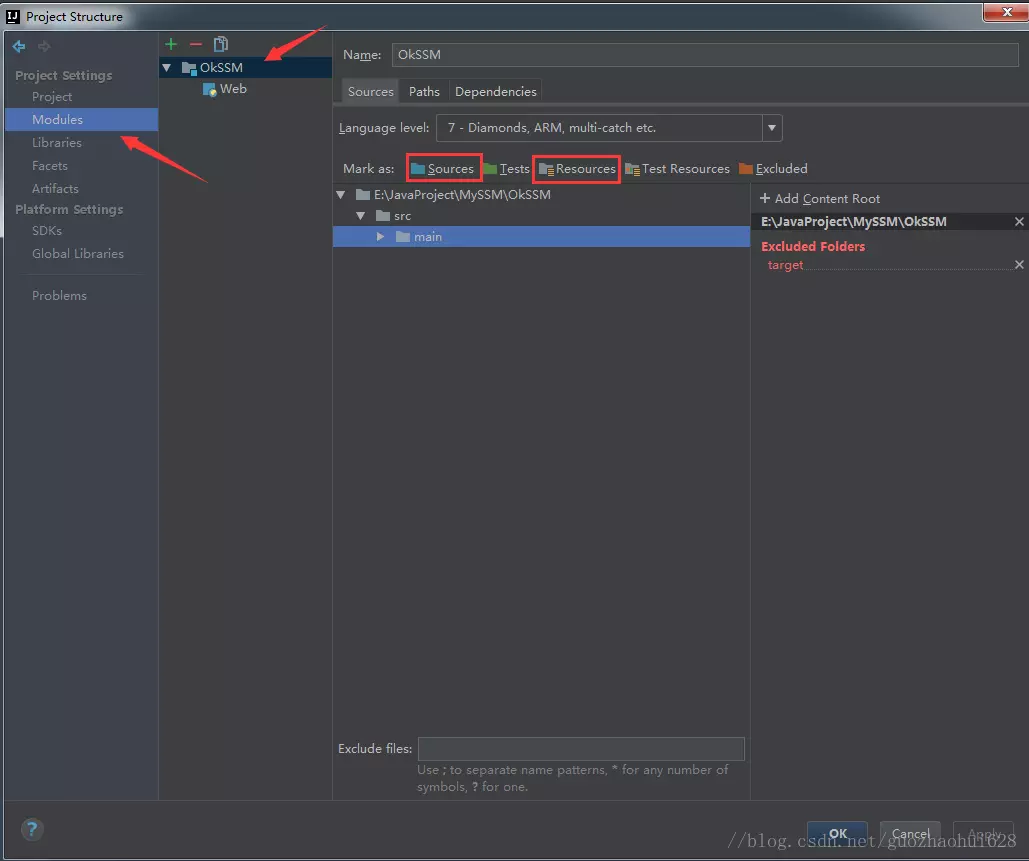1029x861 pixels.
Task: Open the Language level combo box
Action: click(x=609, y=128)
